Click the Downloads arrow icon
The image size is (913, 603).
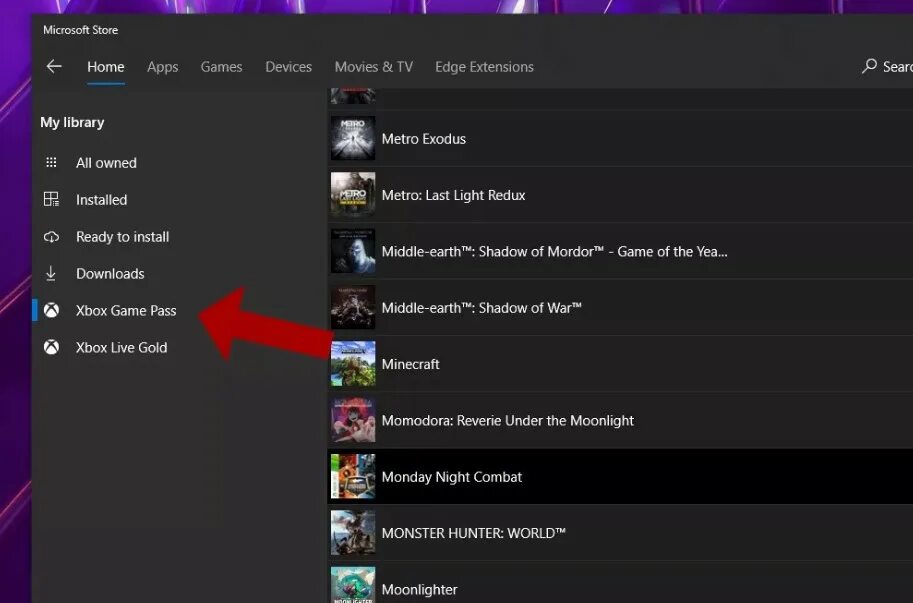(51, 274)
